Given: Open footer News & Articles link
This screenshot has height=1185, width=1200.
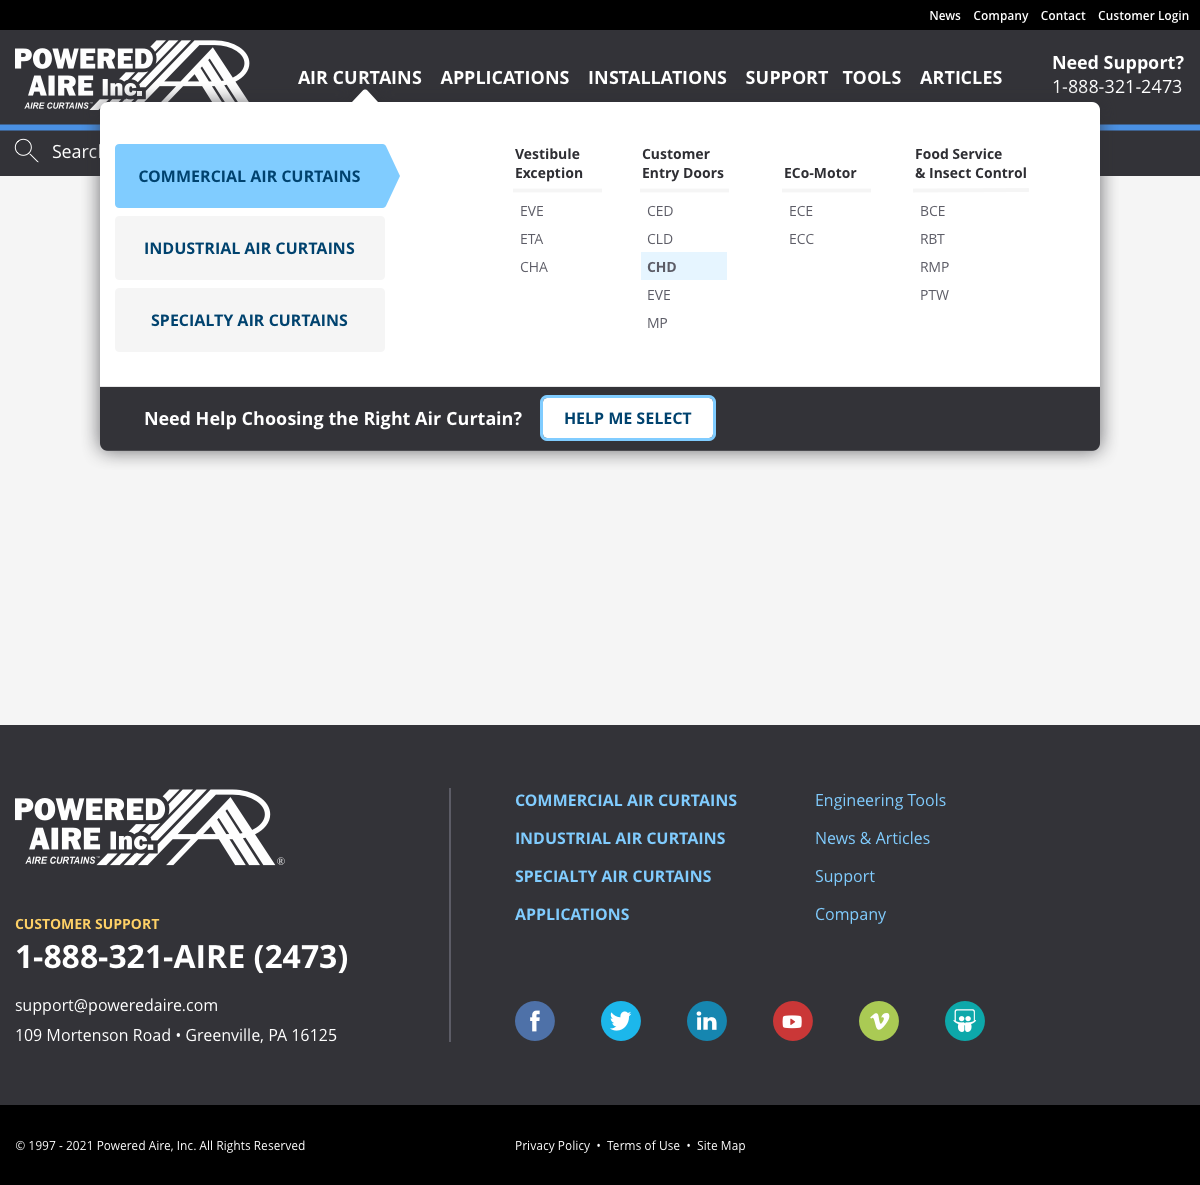Looking at the screenshot, I should 872,838.
